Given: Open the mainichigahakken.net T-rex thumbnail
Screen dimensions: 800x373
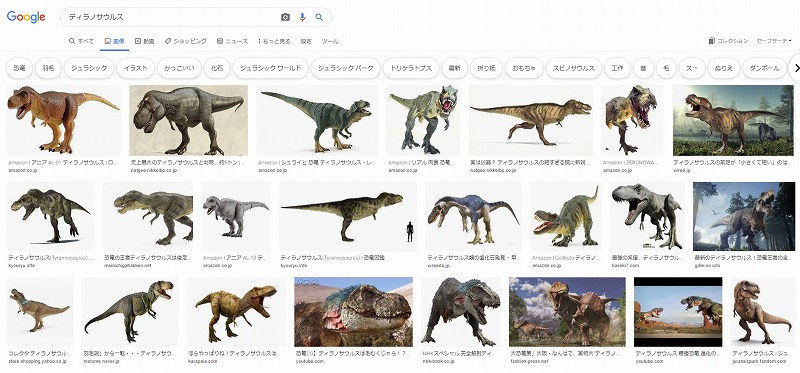Looking at the screenshot, I should pos(147,217).
